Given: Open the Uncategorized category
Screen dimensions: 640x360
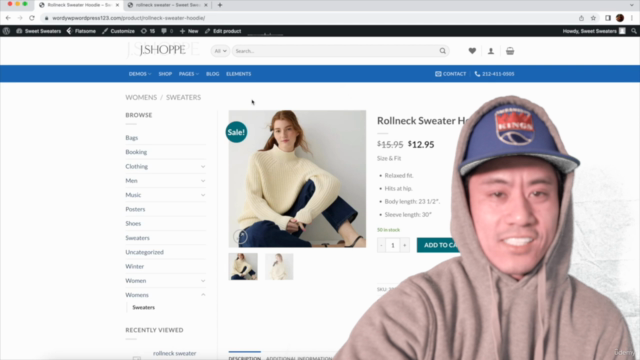Looking at the screenshot, I should (144, 252).
